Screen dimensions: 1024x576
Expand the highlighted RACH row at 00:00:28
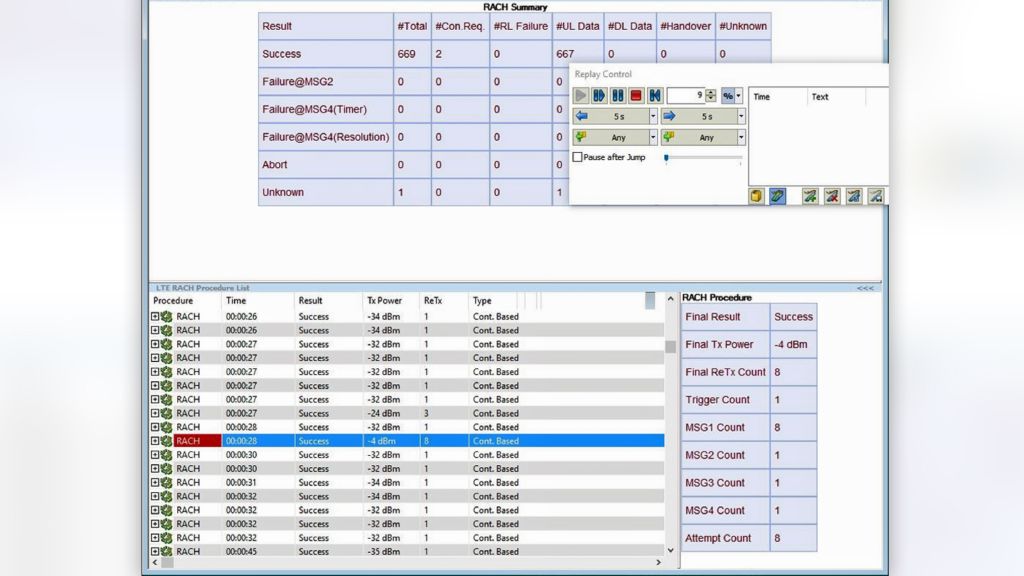(x=155, y=441)
